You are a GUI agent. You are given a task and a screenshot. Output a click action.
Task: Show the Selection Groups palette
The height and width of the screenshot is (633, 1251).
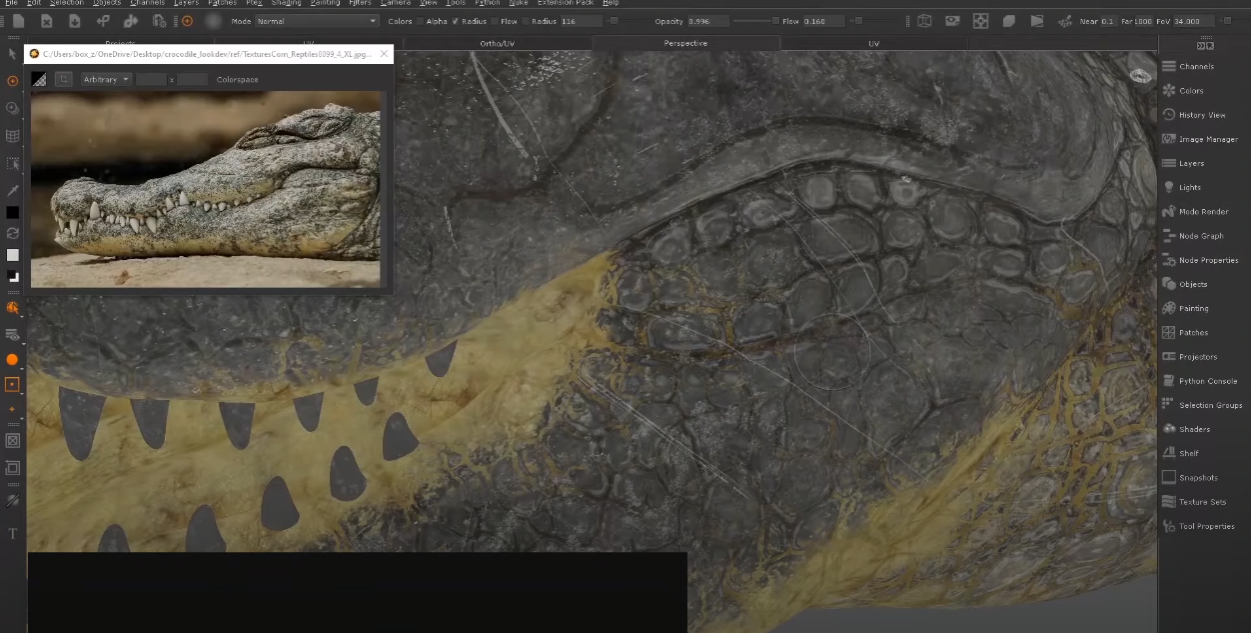pos(1203,405)
